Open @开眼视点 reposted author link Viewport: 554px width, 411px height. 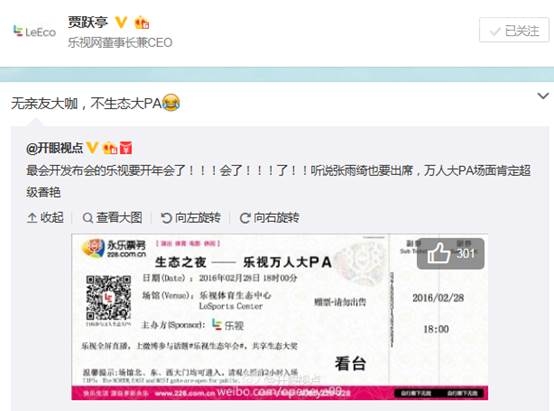[54, 148]
